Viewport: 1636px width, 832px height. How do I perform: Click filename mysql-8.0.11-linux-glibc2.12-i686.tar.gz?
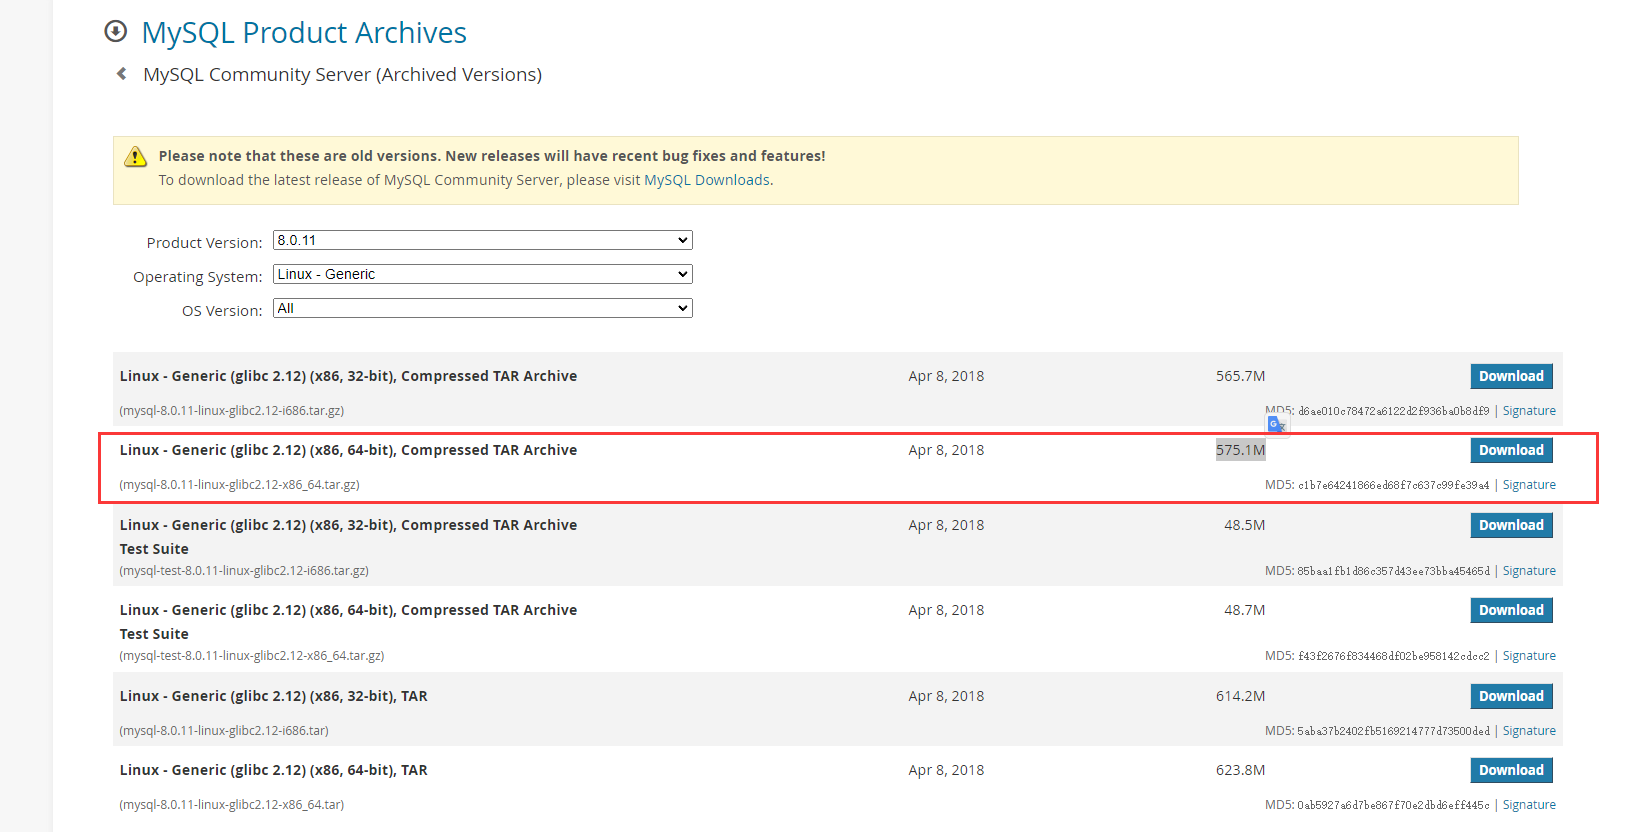coord(232,411)
